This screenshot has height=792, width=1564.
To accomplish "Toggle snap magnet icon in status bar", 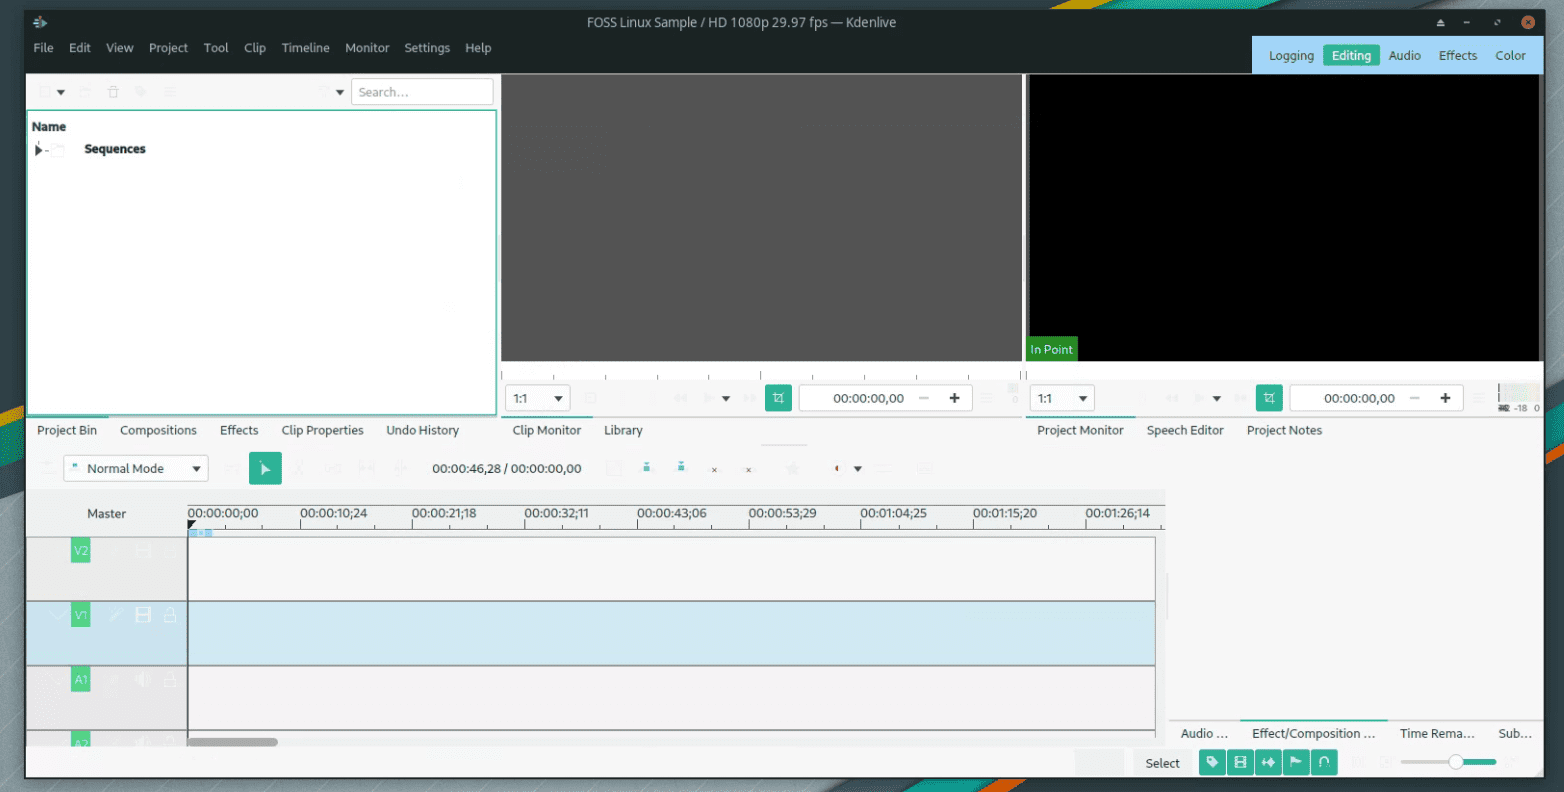I will 1324,762.
